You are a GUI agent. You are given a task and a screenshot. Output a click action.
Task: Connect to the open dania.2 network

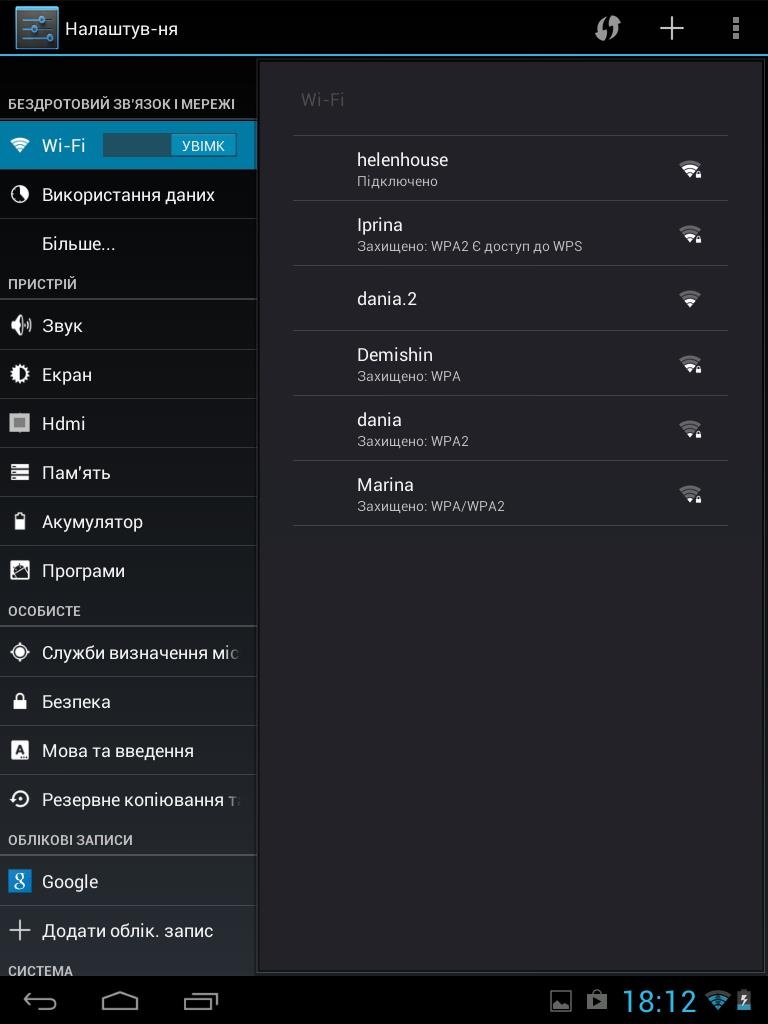click(x=510, y=299)
